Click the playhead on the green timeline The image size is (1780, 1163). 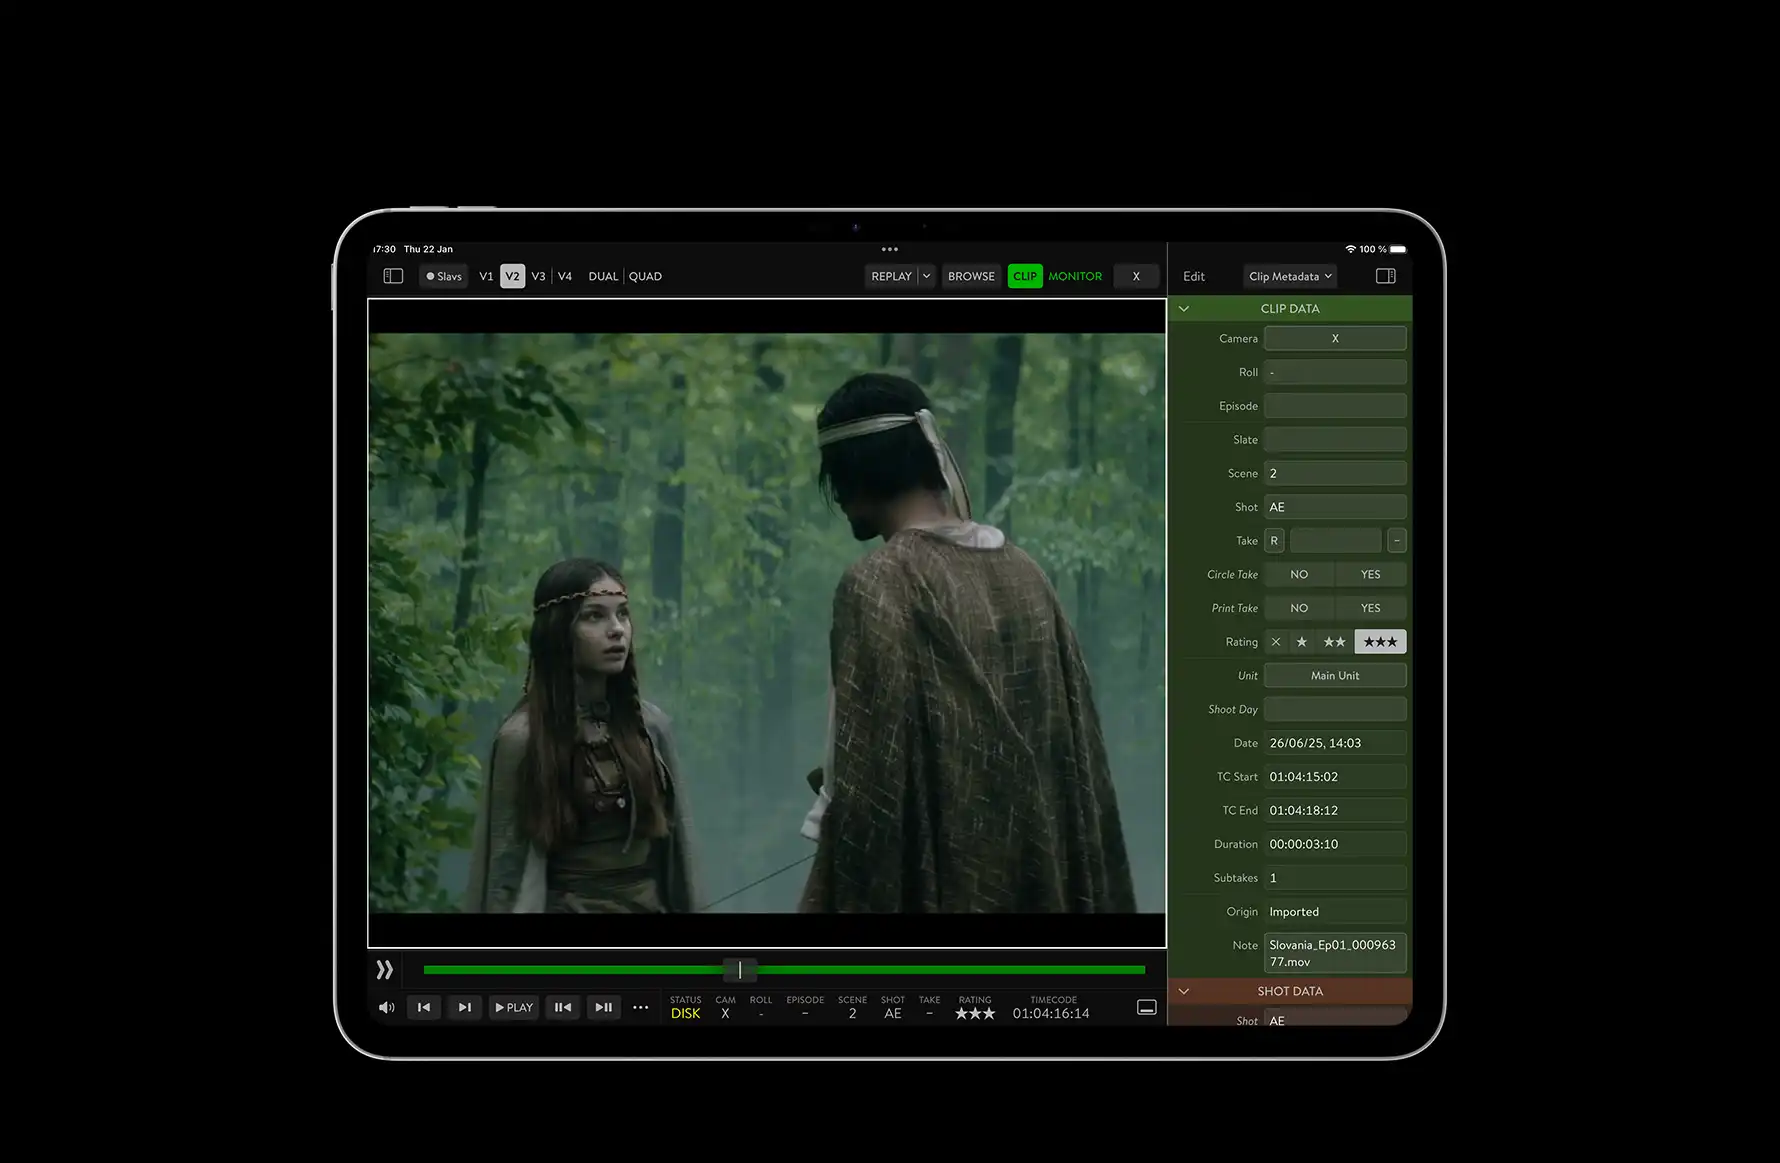pos(740,969)
